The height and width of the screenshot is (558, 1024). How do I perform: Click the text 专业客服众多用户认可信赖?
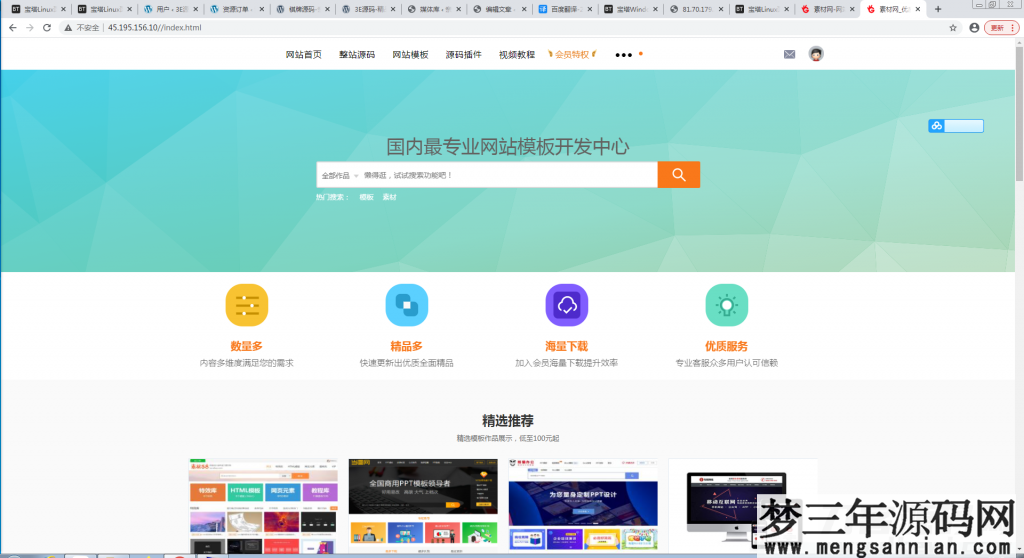pos(726,363)
